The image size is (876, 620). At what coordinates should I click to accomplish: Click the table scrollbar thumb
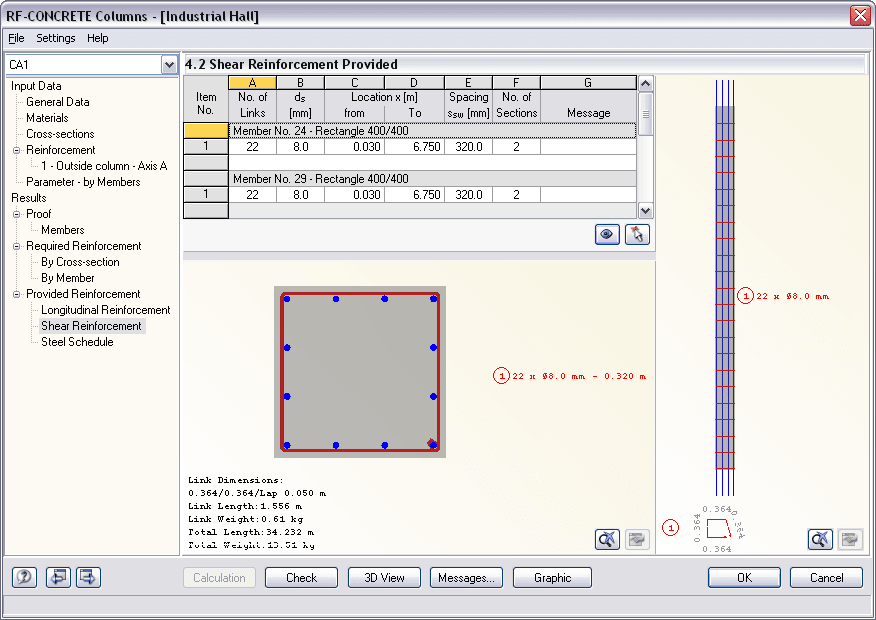tap(645, 114)
